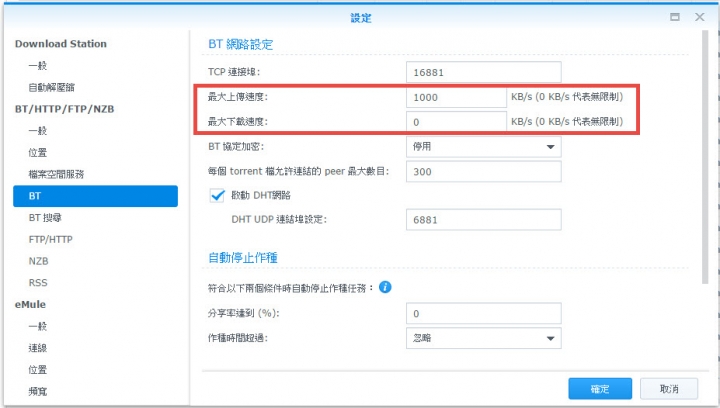
Task: Open 位置 under eMule
Action: pos(38,369)
